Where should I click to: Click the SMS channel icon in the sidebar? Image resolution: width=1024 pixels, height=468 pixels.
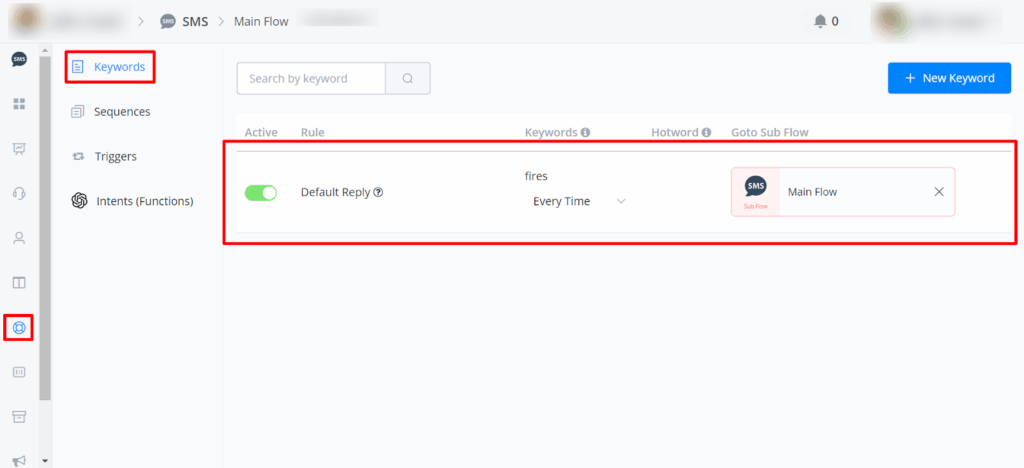click(19, 60)
